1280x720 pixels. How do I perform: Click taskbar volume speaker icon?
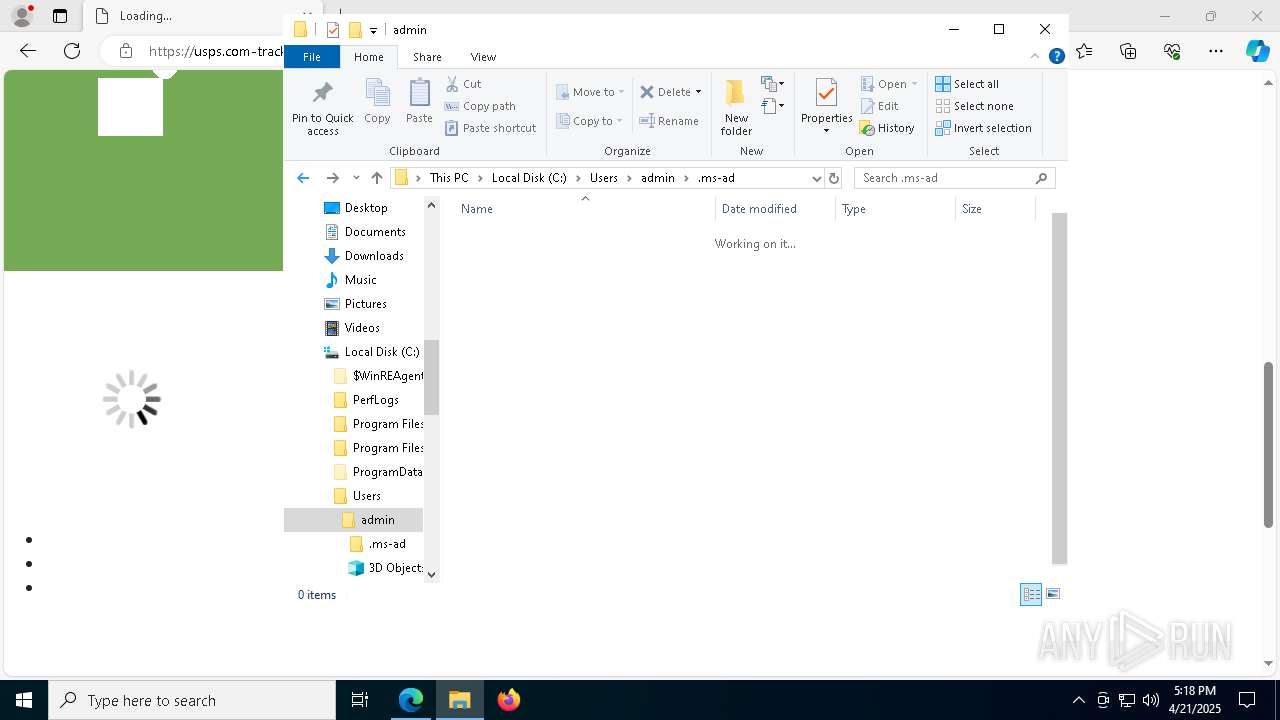pos(1150,700)
